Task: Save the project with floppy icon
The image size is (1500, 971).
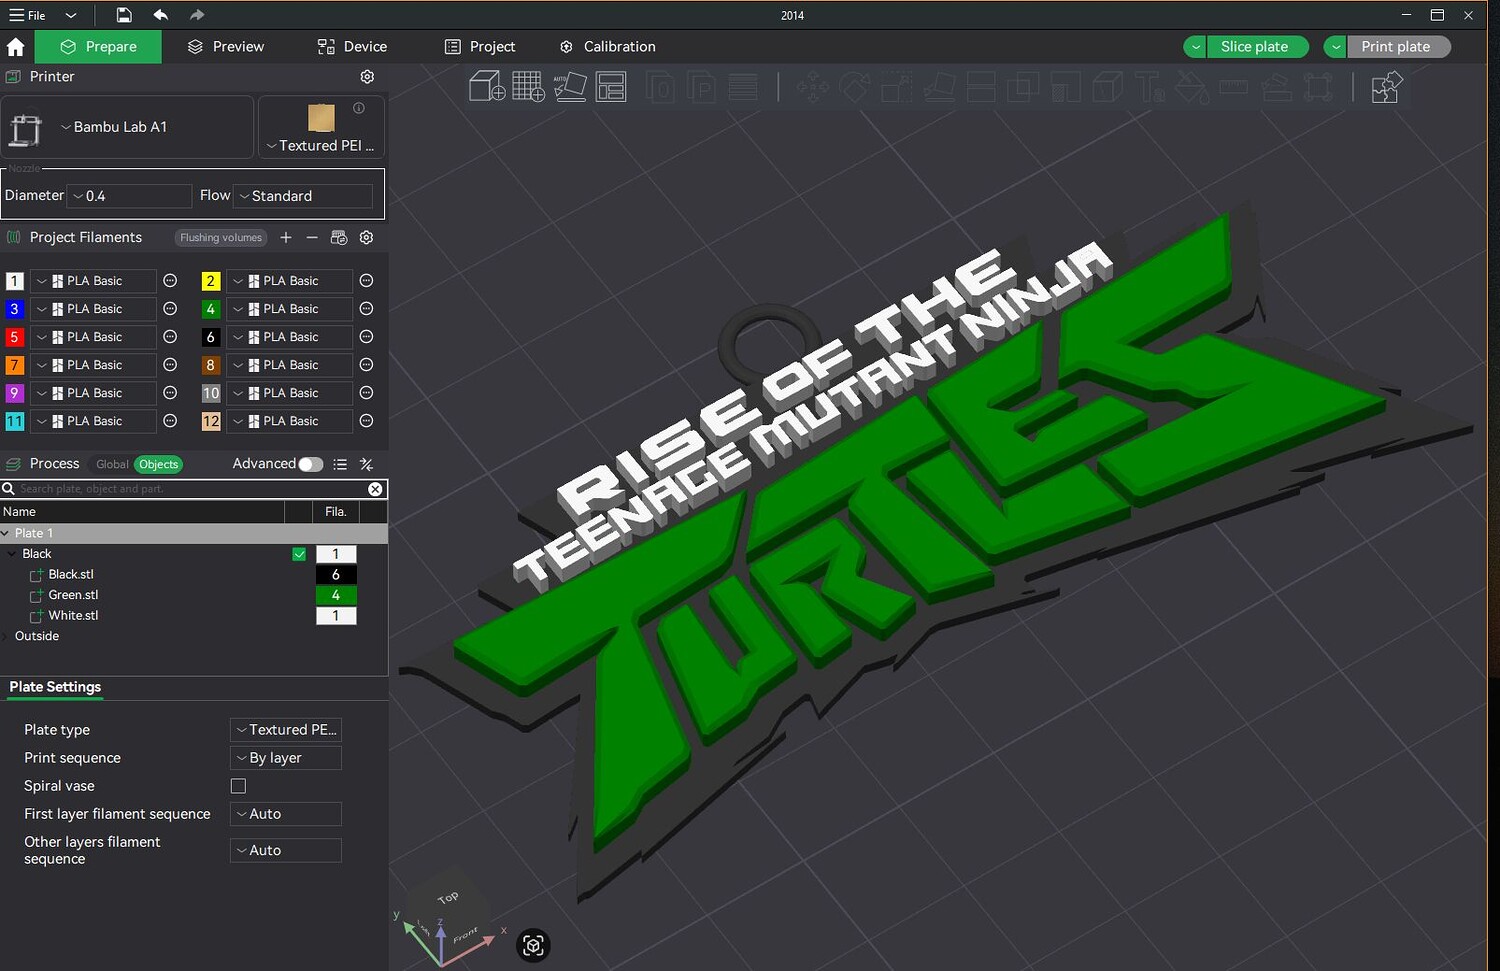Action: [x=124, y=15]
